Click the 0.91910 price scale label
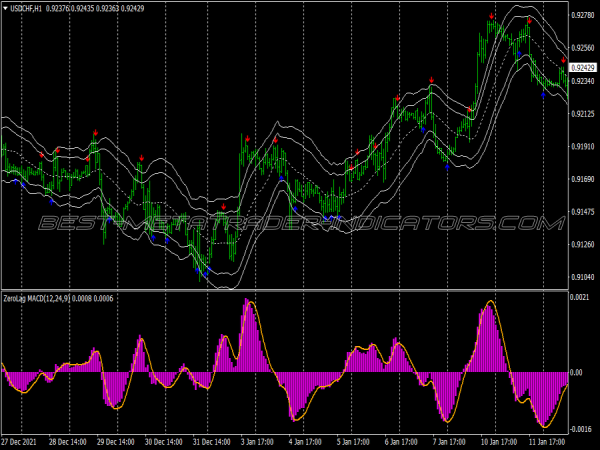Image resolution: width=600 pixels, height=450 pixels. tap(583, 146)
